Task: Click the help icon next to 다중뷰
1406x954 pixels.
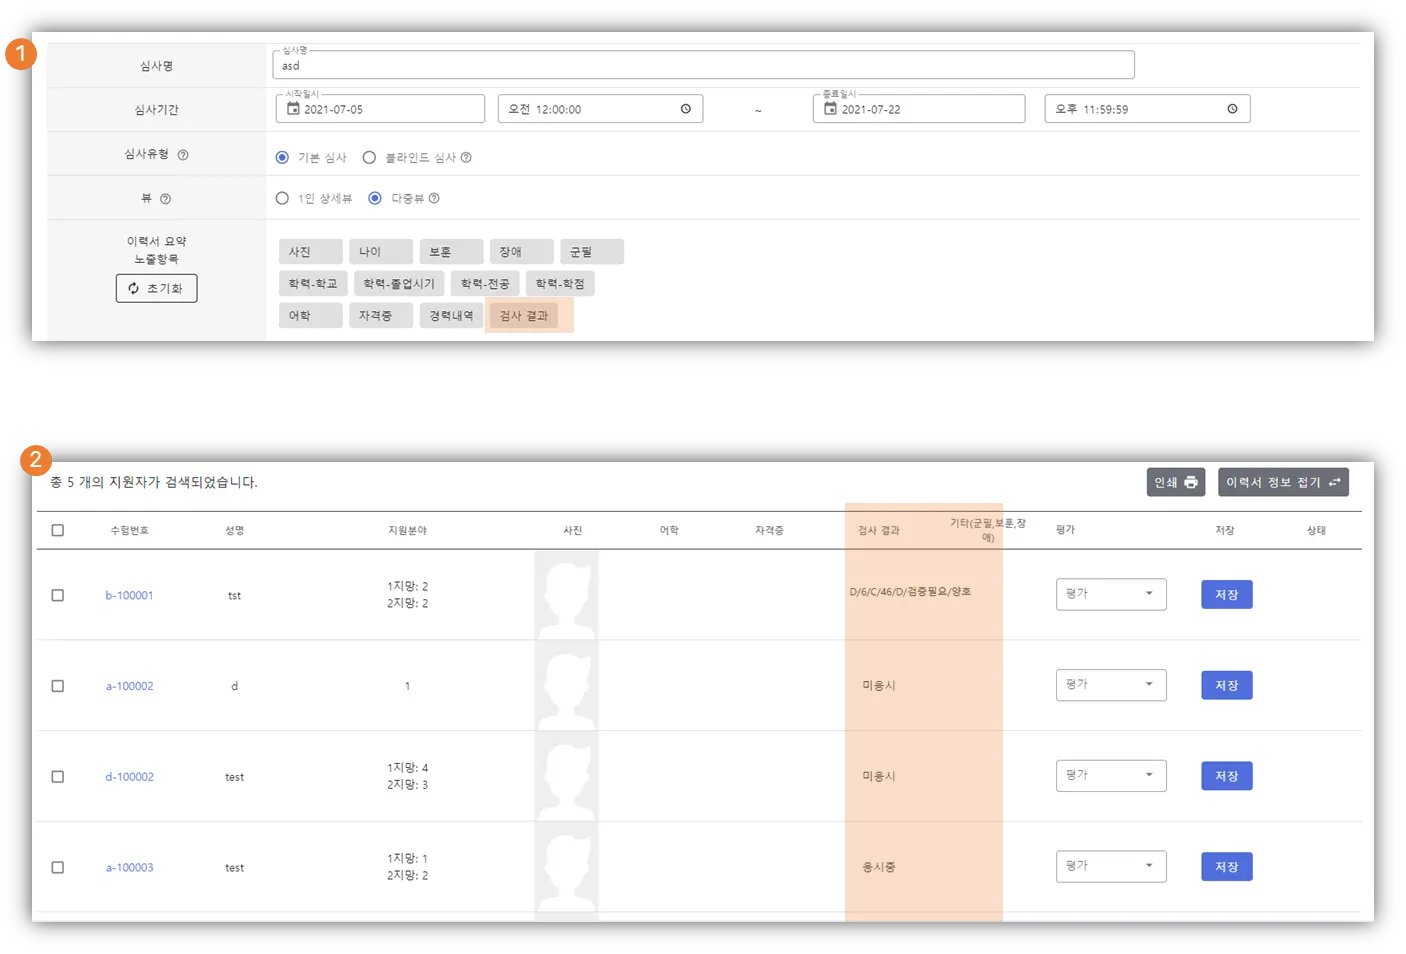Action: tap(434, 198)
